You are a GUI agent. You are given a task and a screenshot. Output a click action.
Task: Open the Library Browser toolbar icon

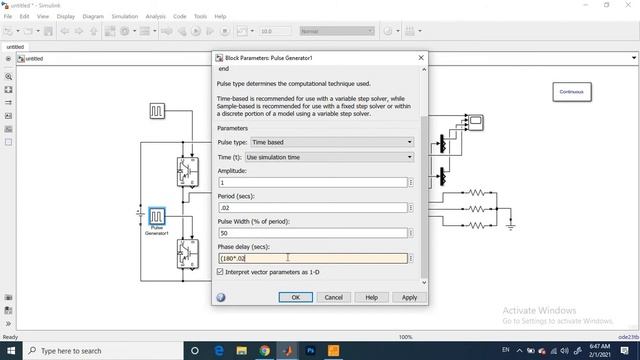(110, 31)
